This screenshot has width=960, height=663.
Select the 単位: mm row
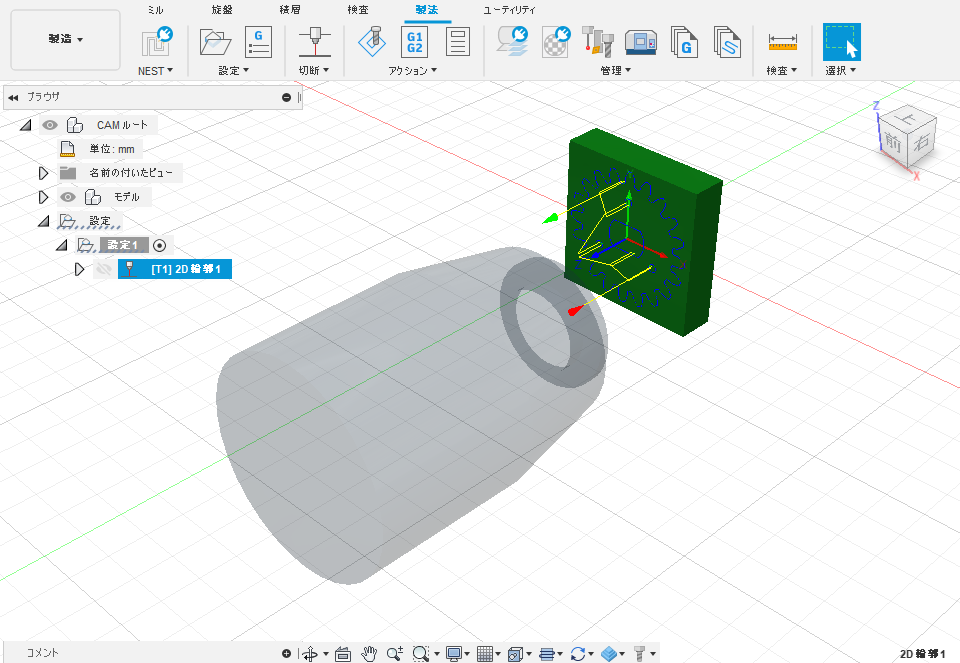(x=112, y=149)
